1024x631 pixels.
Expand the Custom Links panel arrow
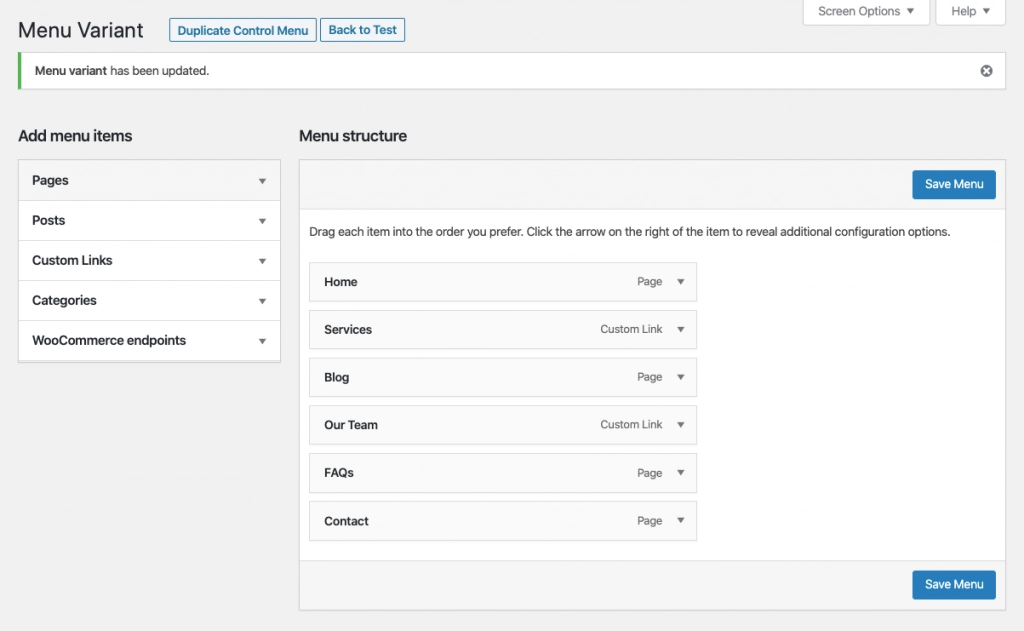(262, 261)
